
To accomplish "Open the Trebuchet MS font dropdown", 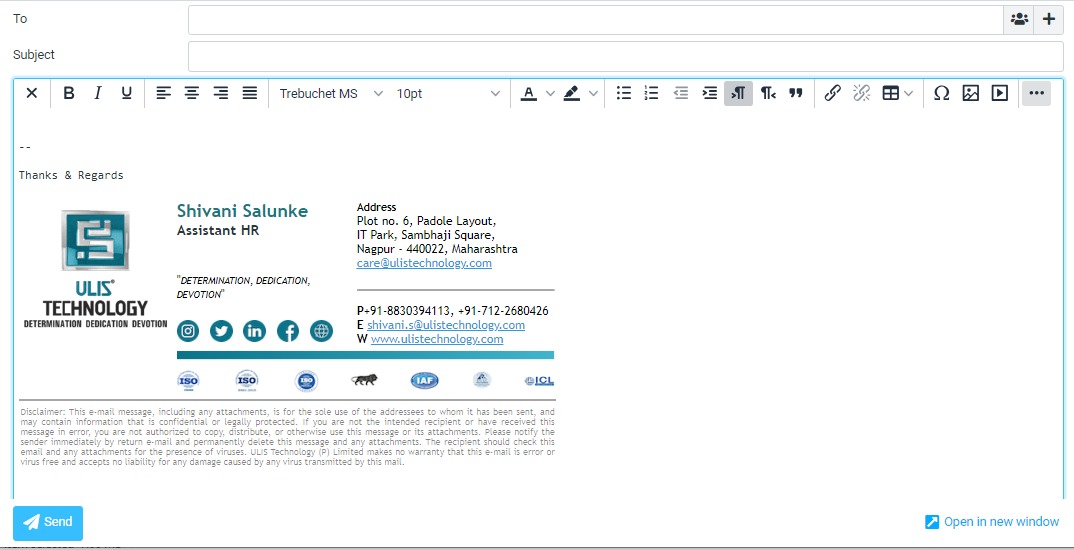I will click(331, 93).
